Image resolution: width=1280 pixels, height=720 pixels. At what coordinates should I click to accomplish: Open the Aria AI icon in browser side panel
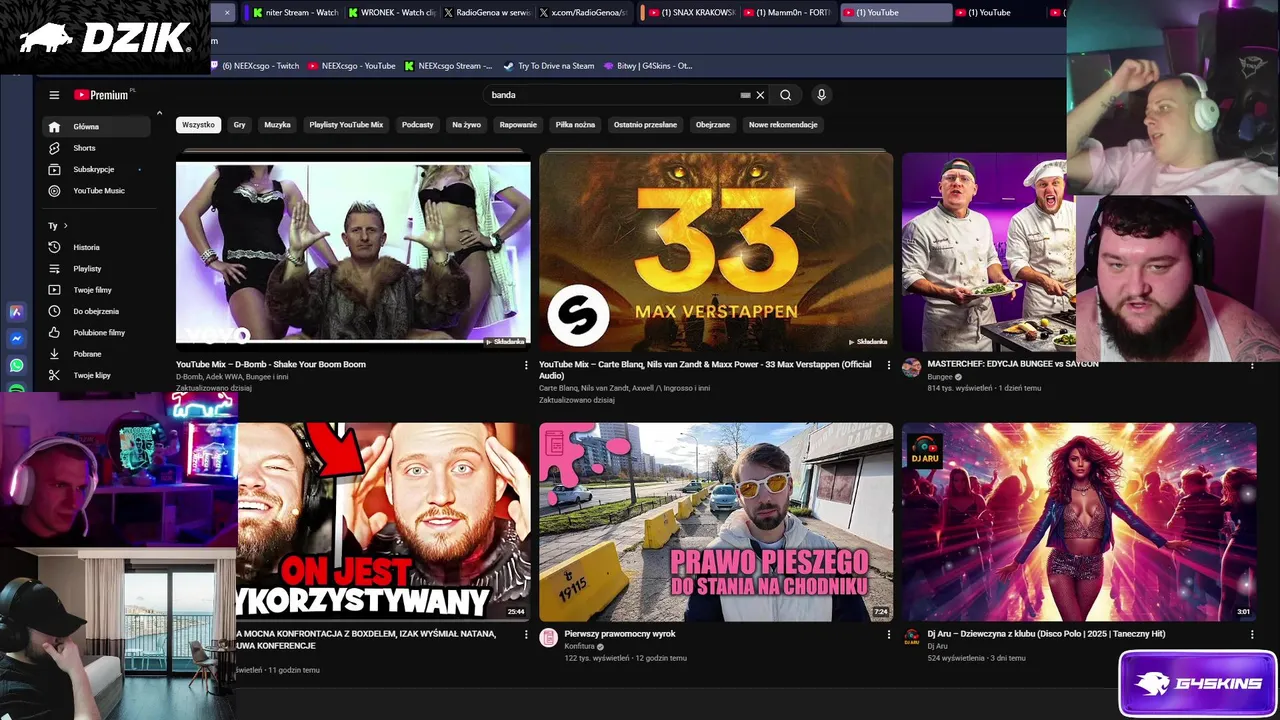click(16, 312)
